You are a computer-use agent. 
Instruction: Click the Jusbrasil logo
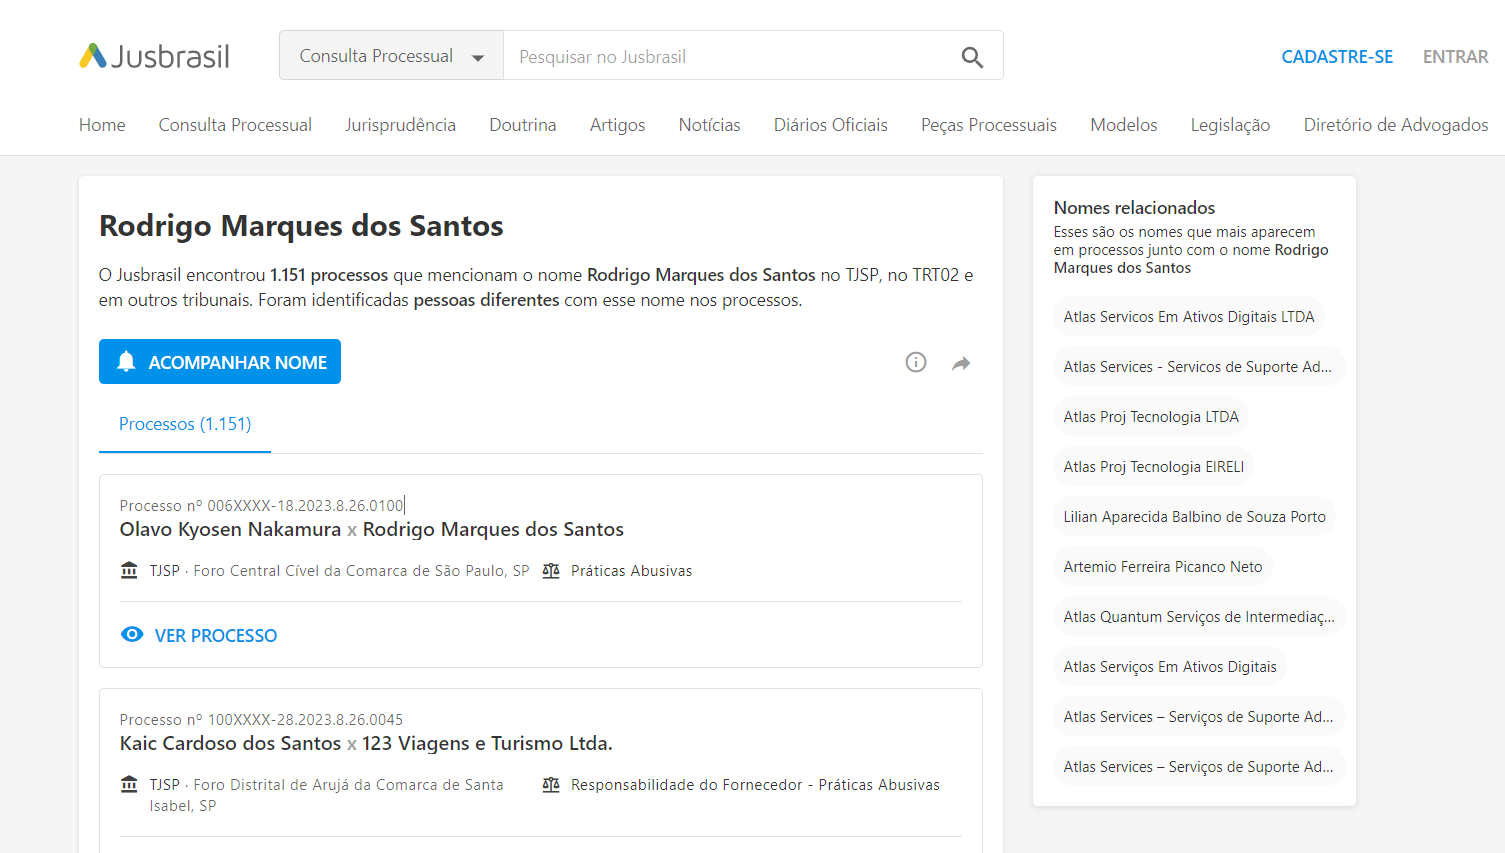(155, 56)
